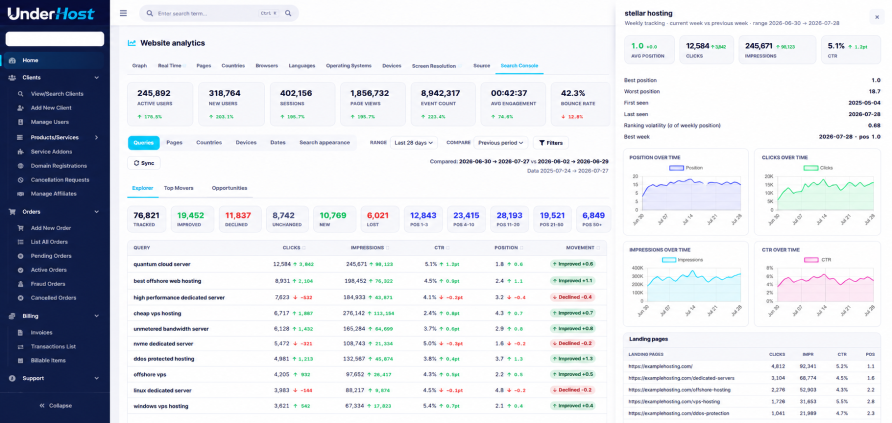The height and width of the screenshot is (423, 892).
Task: Sort table by Position column
Action: click(x=508, y=247)
